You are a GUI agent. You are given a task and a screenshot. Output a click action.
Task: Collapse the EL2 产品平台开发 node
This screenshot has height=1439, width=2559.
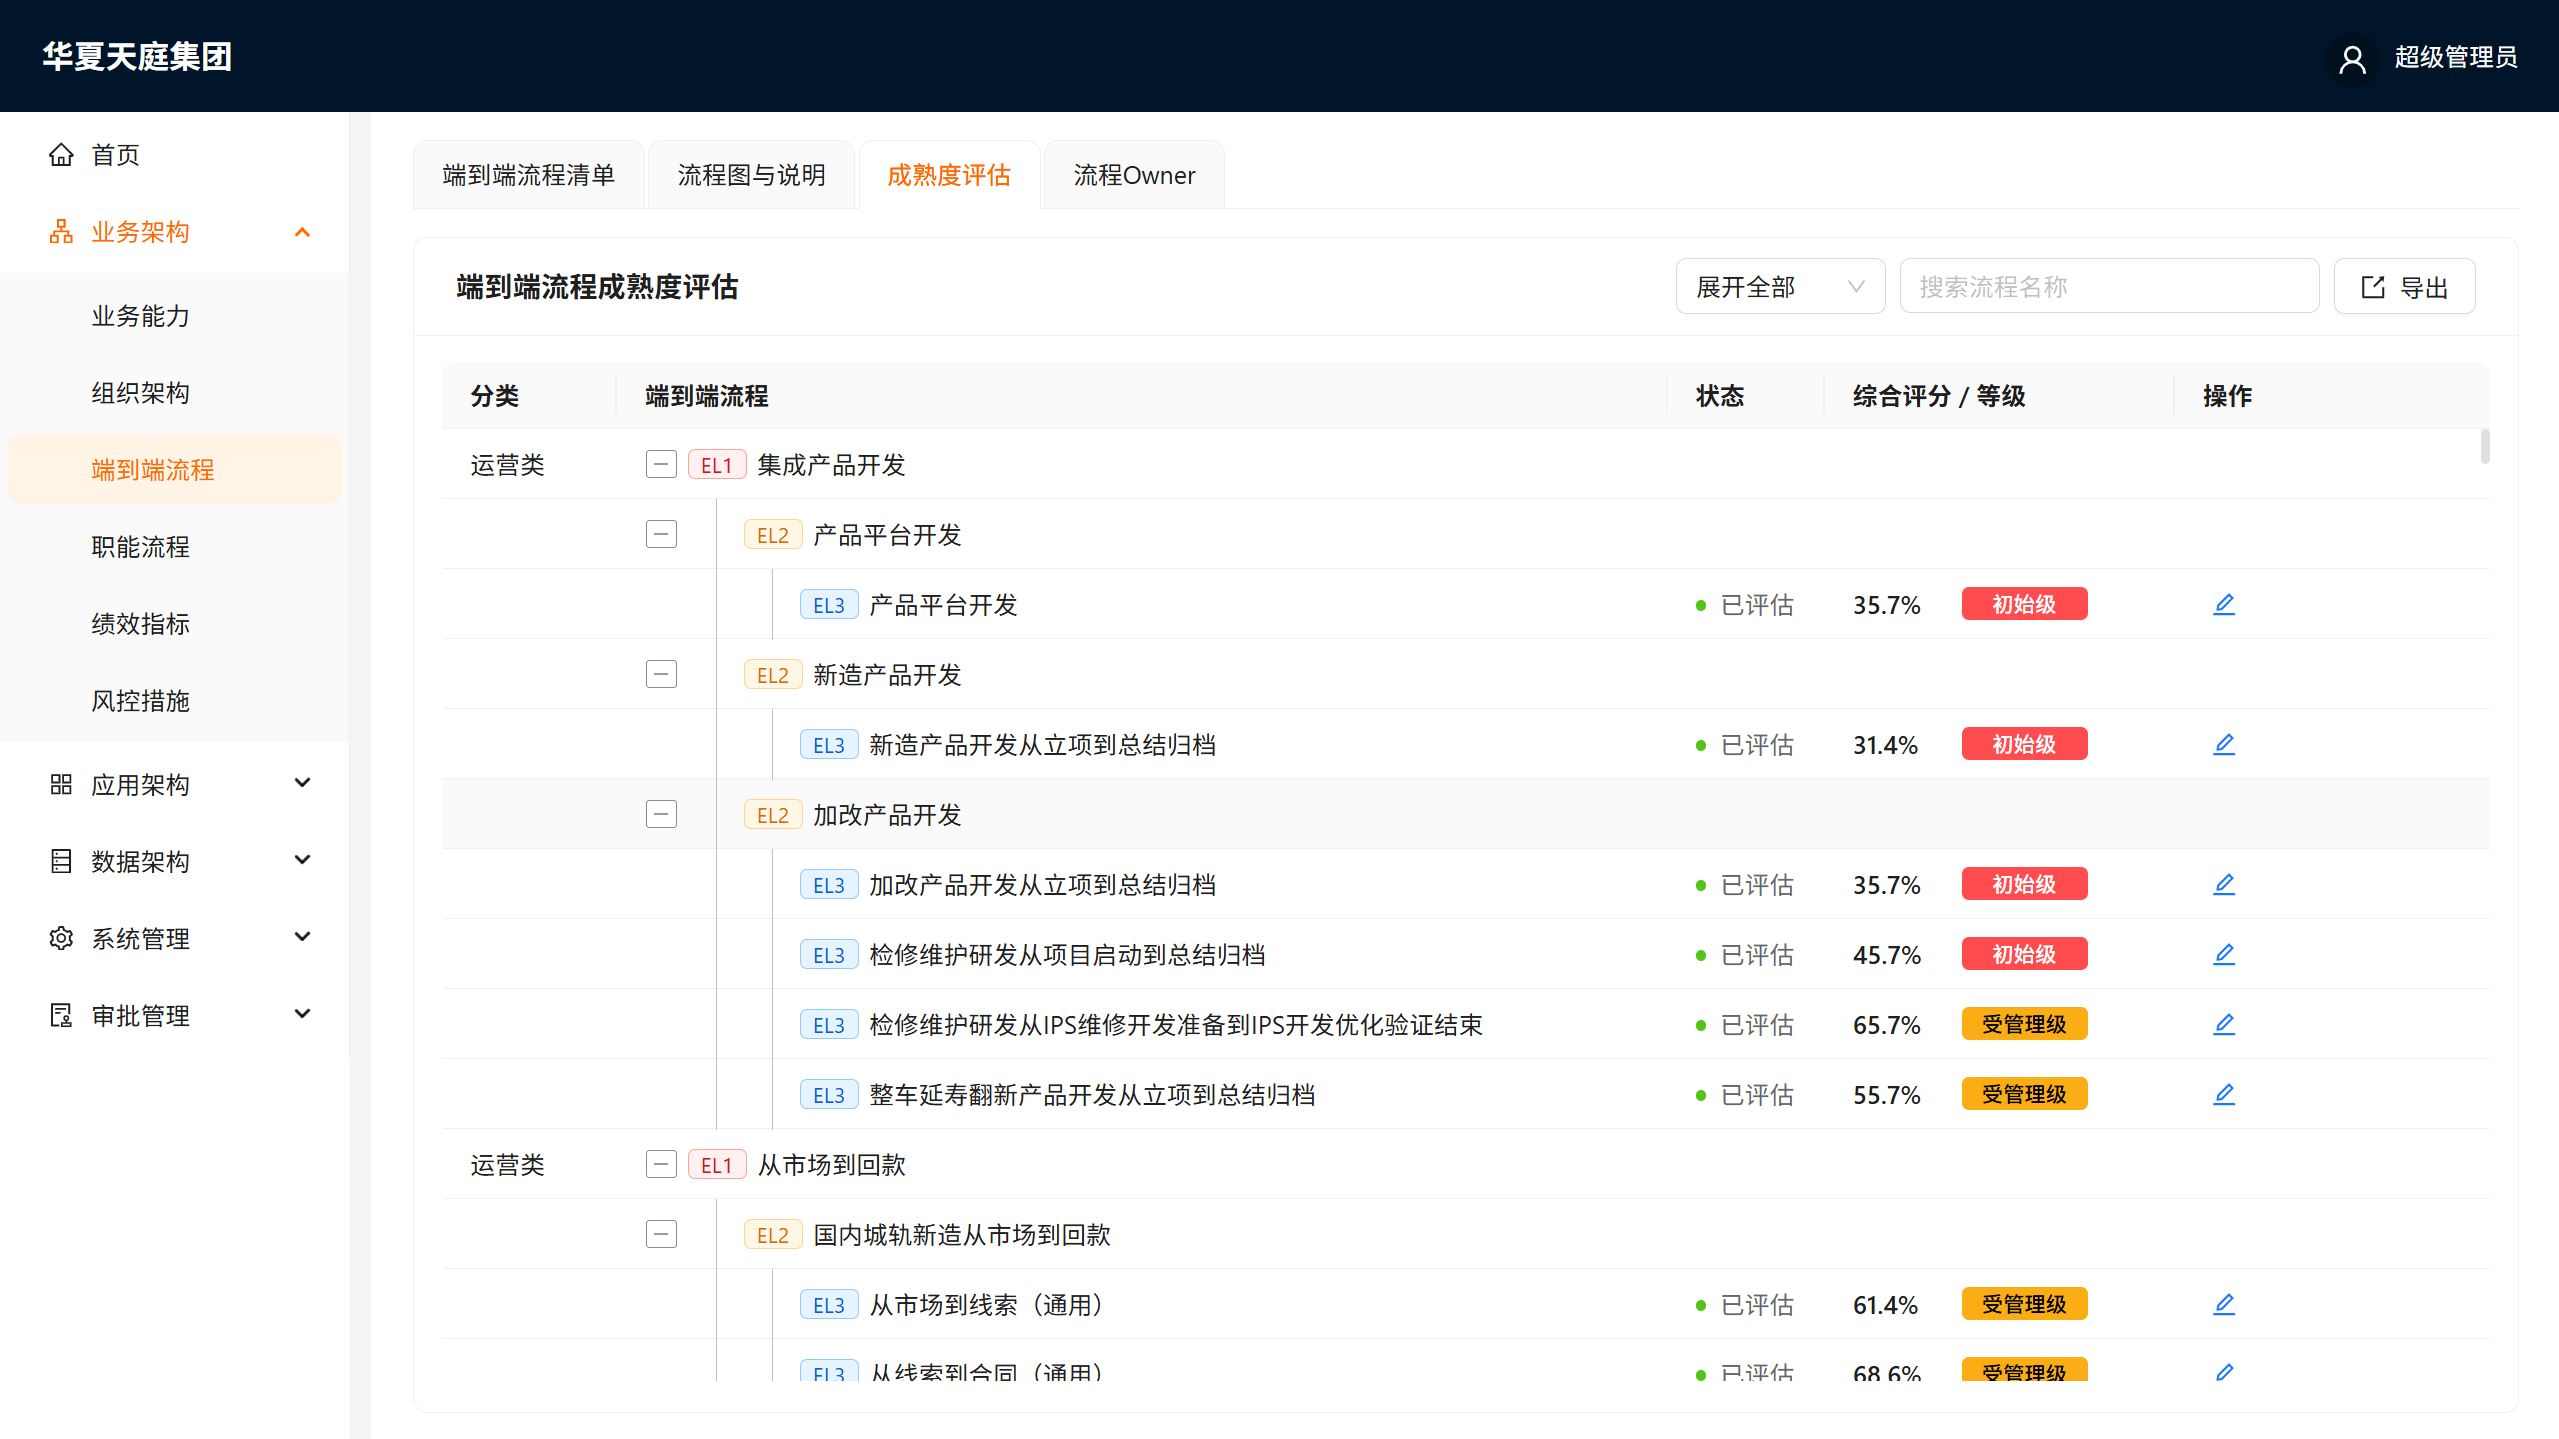pyautogui.click(x=661, y=534)
